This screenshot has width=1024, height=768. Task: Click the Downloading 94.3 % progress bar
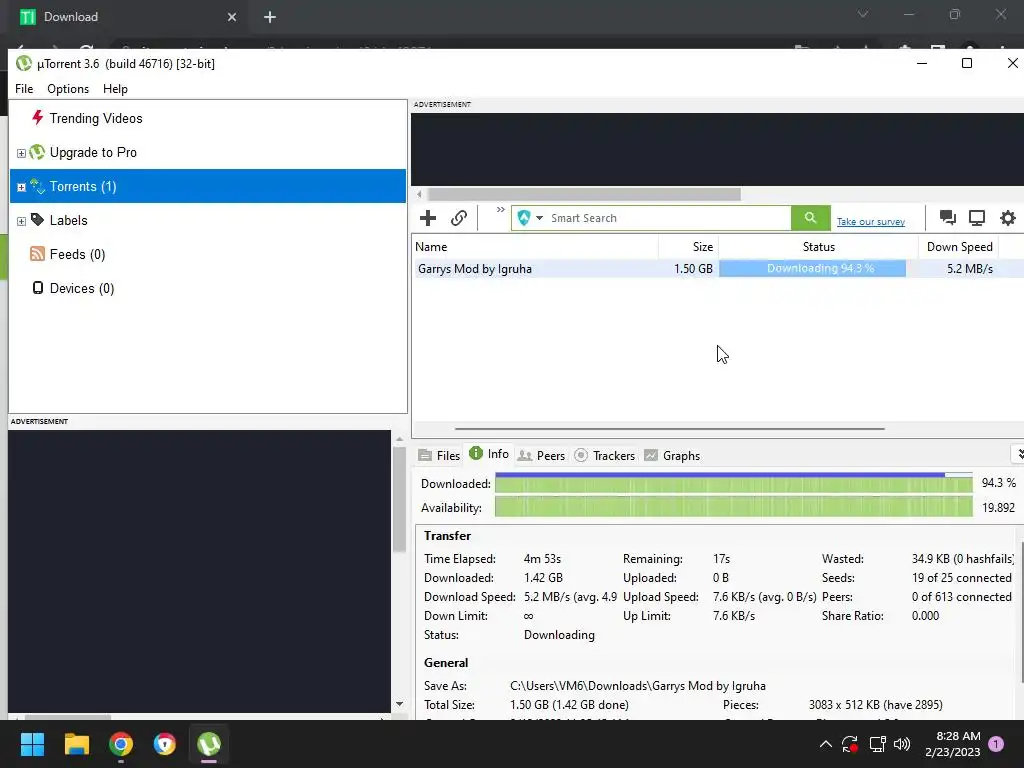coord(812,268)
